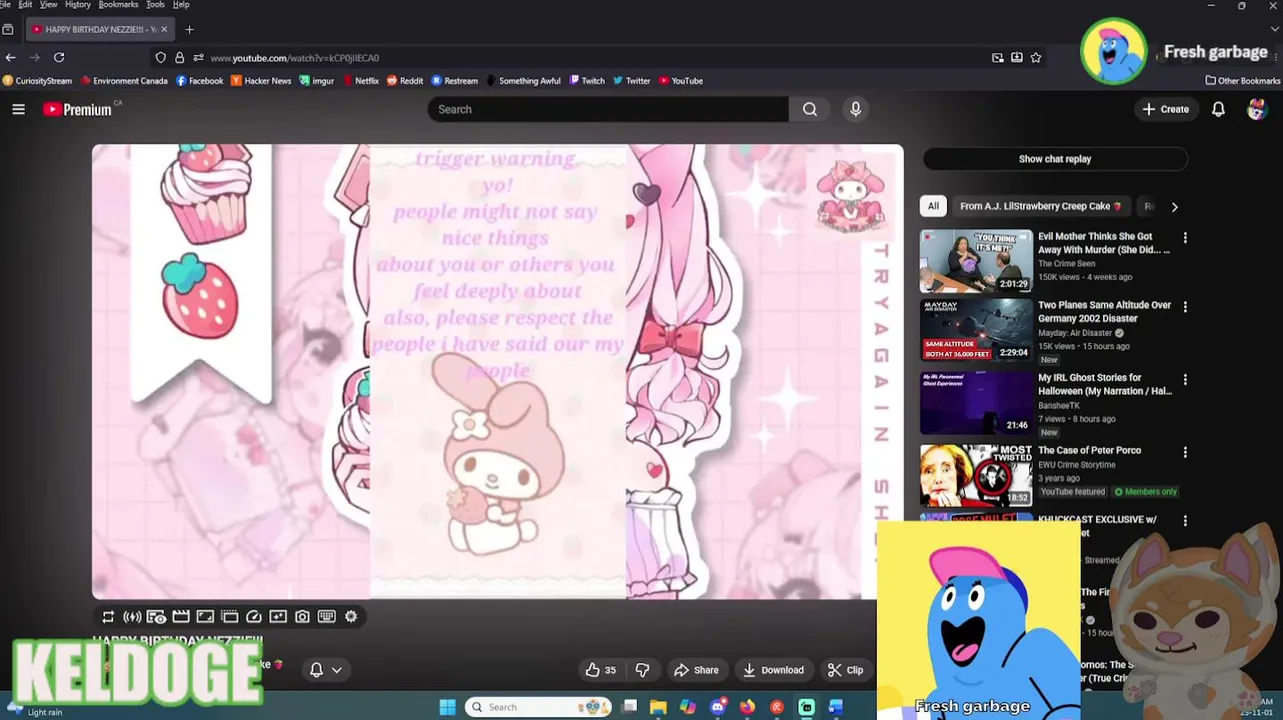Open The Case of Peter Porco title link
Viewport: 1283px width, 720px height.
coord(1089,450)
